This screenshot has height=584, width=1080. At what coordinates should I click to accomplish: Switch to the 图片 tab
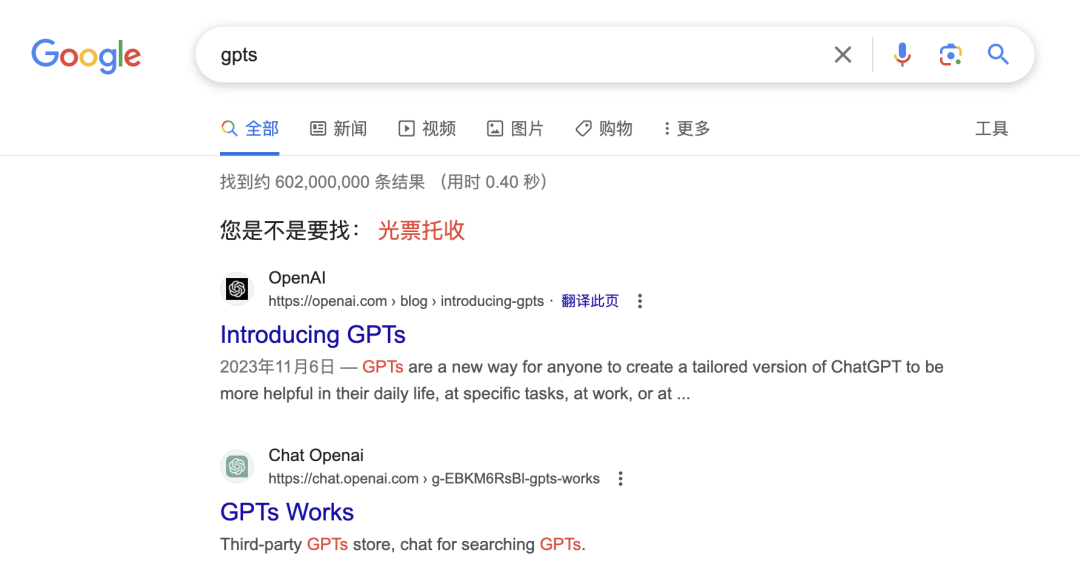515,129
